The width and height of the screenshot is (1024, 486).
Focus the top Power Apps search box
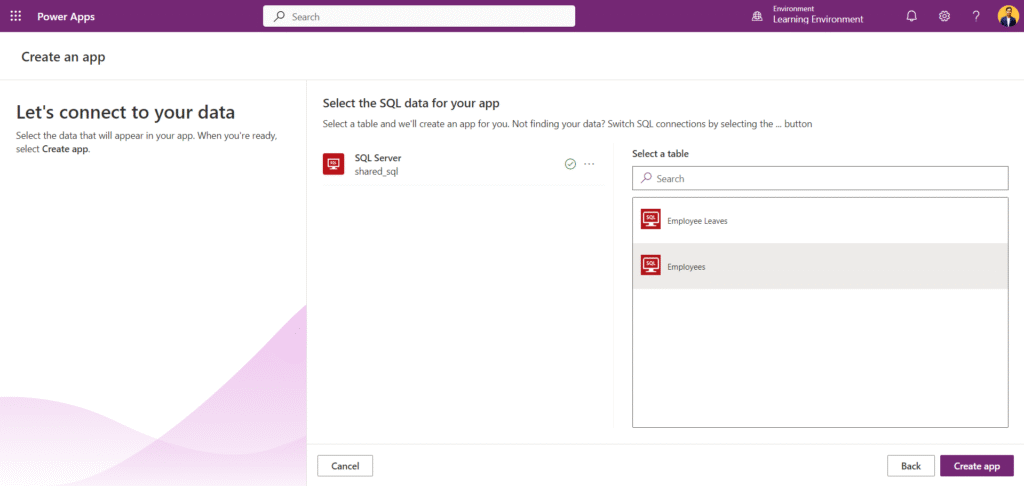click(419, 16)
